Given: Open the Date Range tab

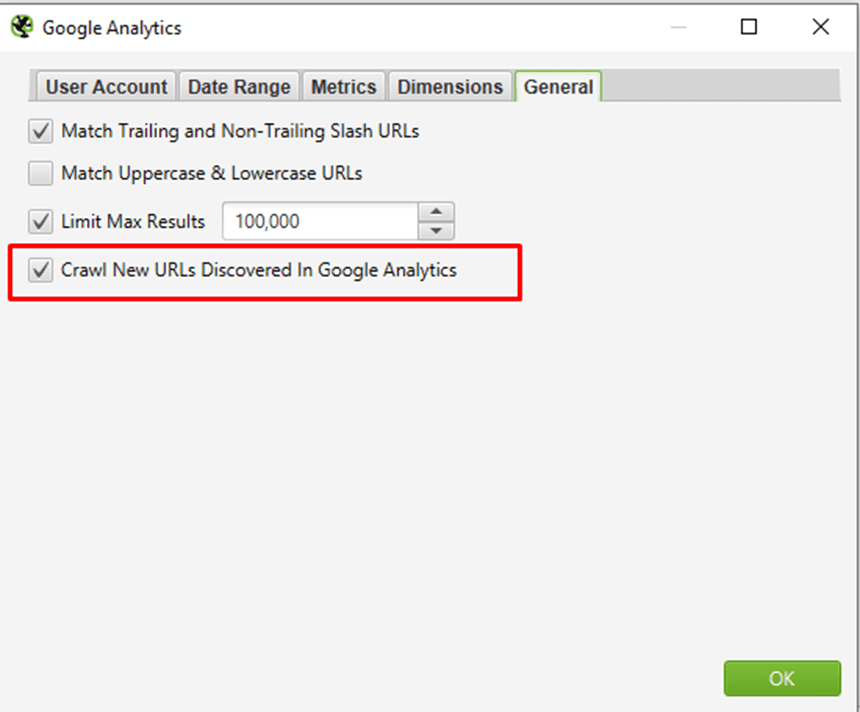Looking at the screenshot, I should (x=239, y=87).
